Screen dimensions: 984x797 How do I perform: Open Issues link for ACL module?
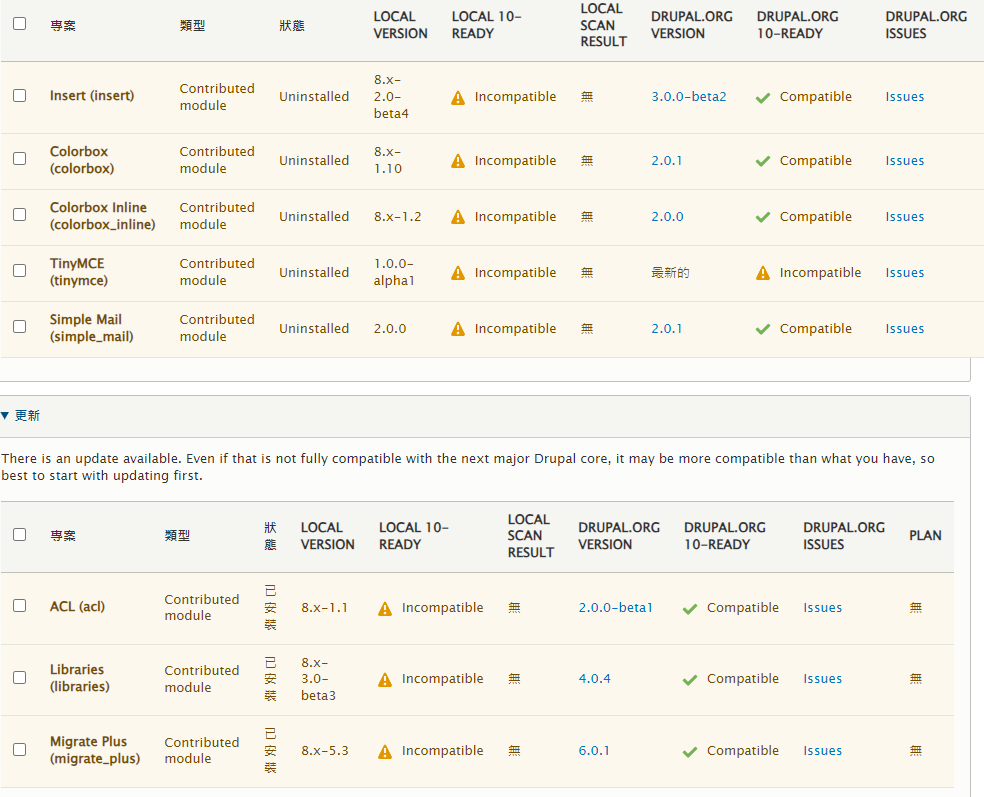click(822, 608)
